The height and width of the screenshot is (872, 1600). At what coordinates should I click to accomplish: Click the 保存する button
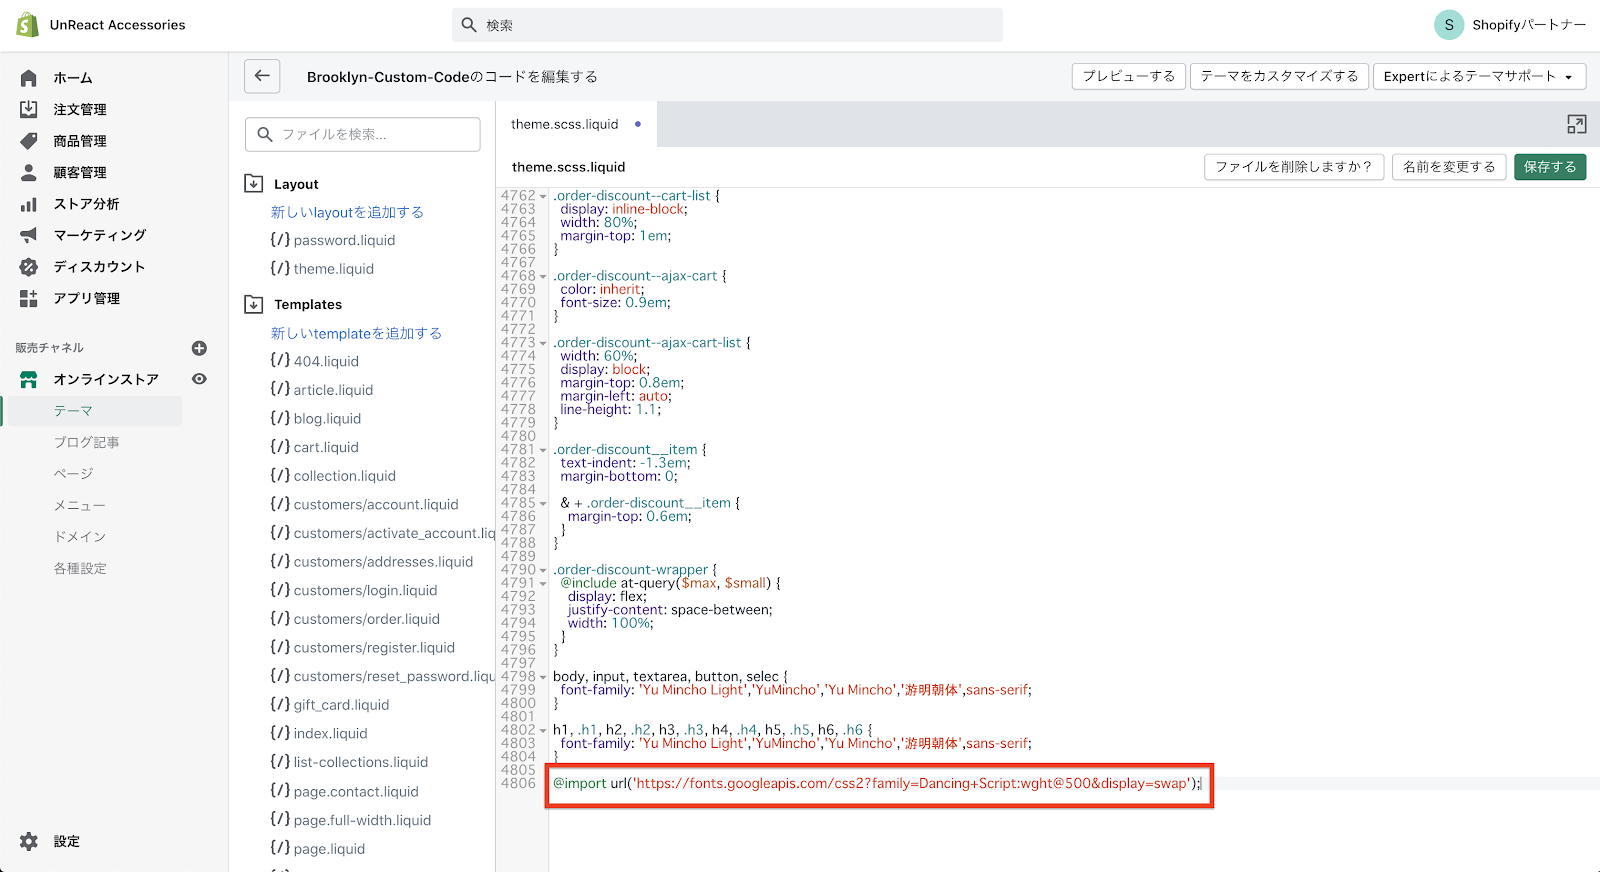tap(1549, 167)
